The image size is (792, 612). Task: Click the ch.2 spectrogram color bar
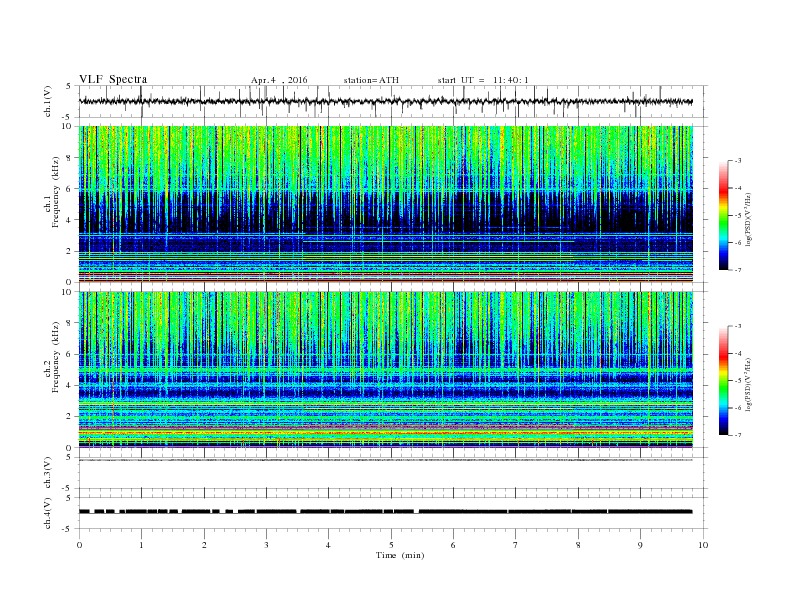723,380
